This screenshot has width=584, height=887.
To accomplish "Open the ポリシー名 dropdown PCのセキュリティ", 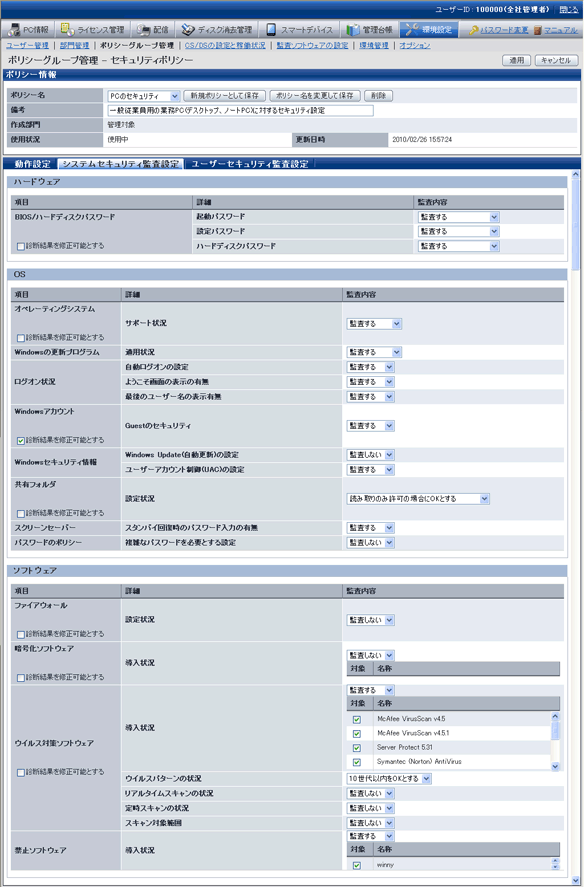I will pos(144,96).
